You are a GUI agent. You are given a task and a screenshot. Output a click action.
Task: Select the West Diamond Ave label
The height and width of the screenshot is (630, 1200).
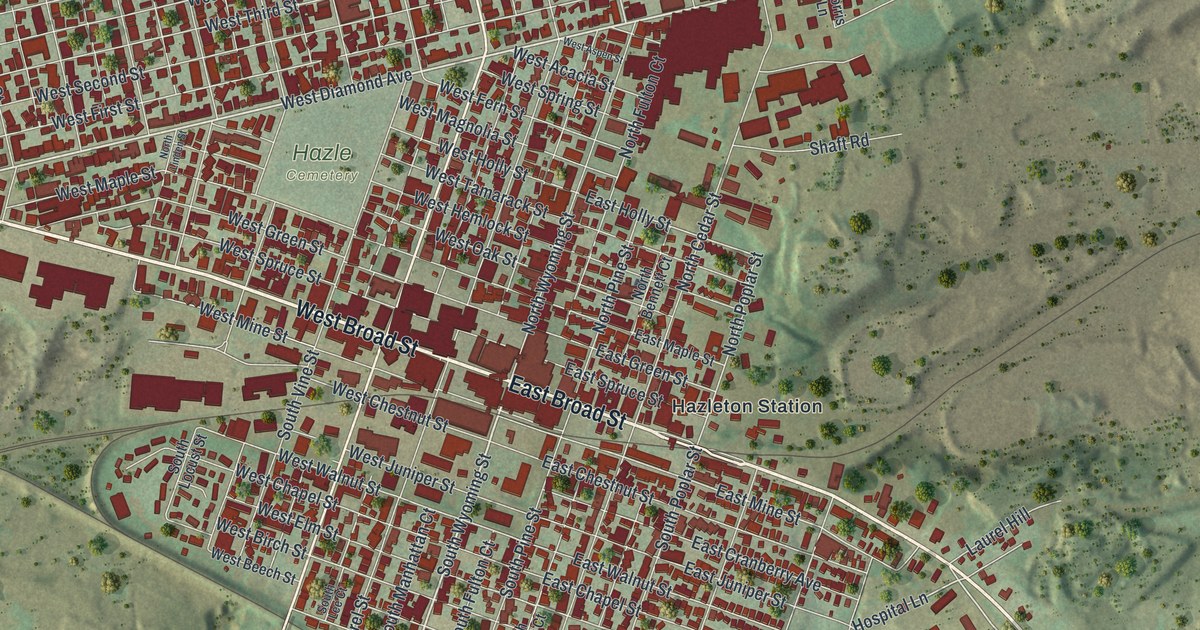pos(347,89)
